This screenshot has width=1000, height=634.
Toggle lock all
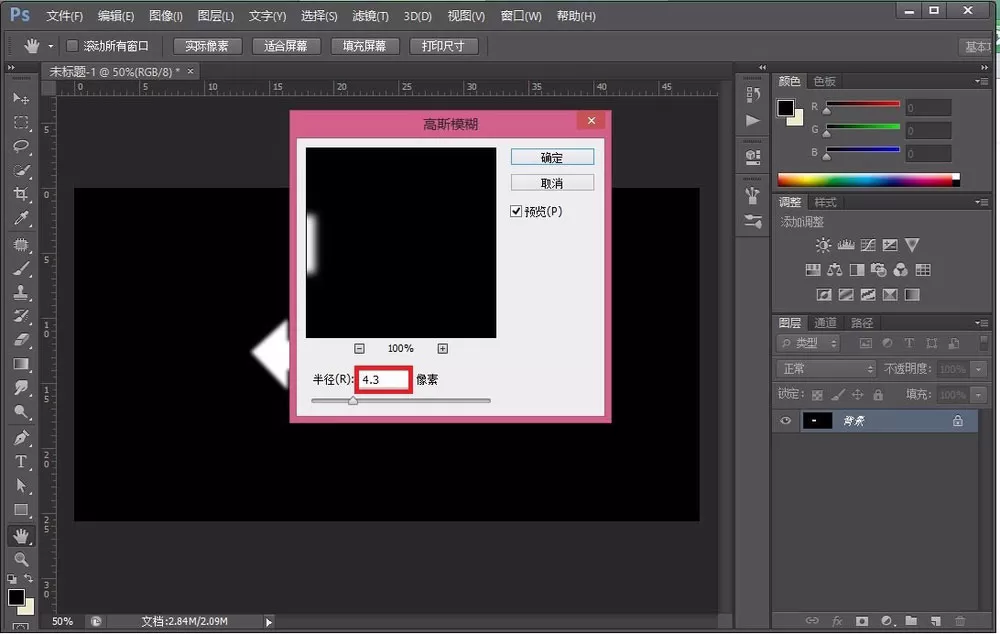click(x=878, y=395)
